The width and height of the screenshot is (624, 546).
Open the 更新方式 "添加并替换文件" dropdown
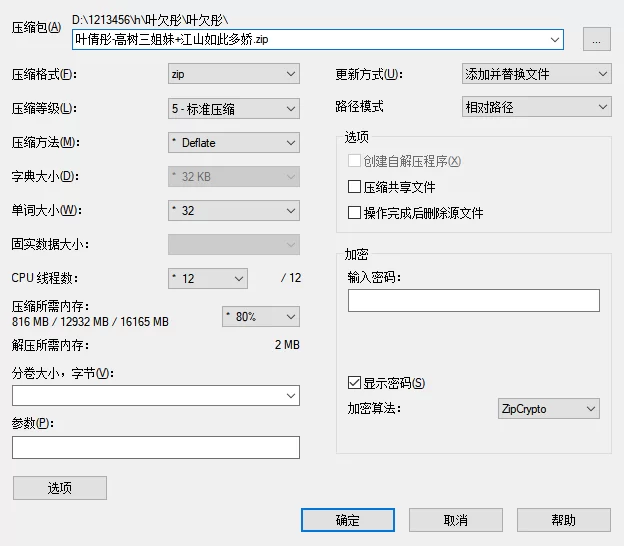click(x=536, y=74)
